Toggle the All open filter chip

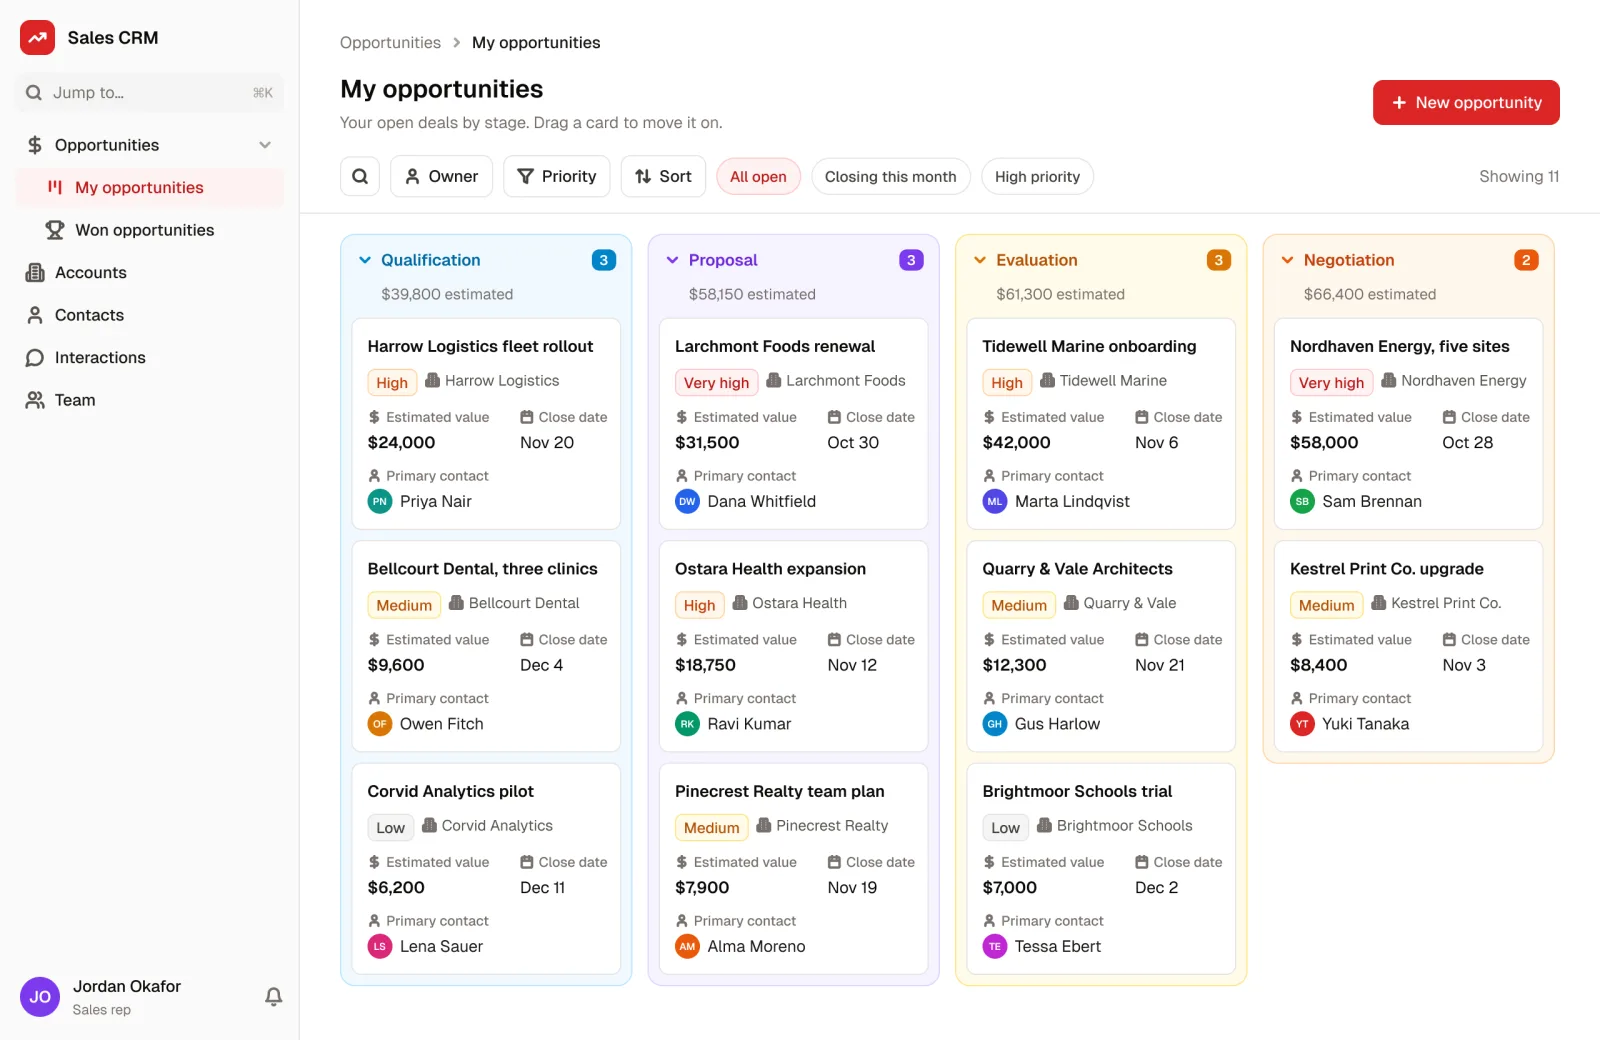pos(758,177)
